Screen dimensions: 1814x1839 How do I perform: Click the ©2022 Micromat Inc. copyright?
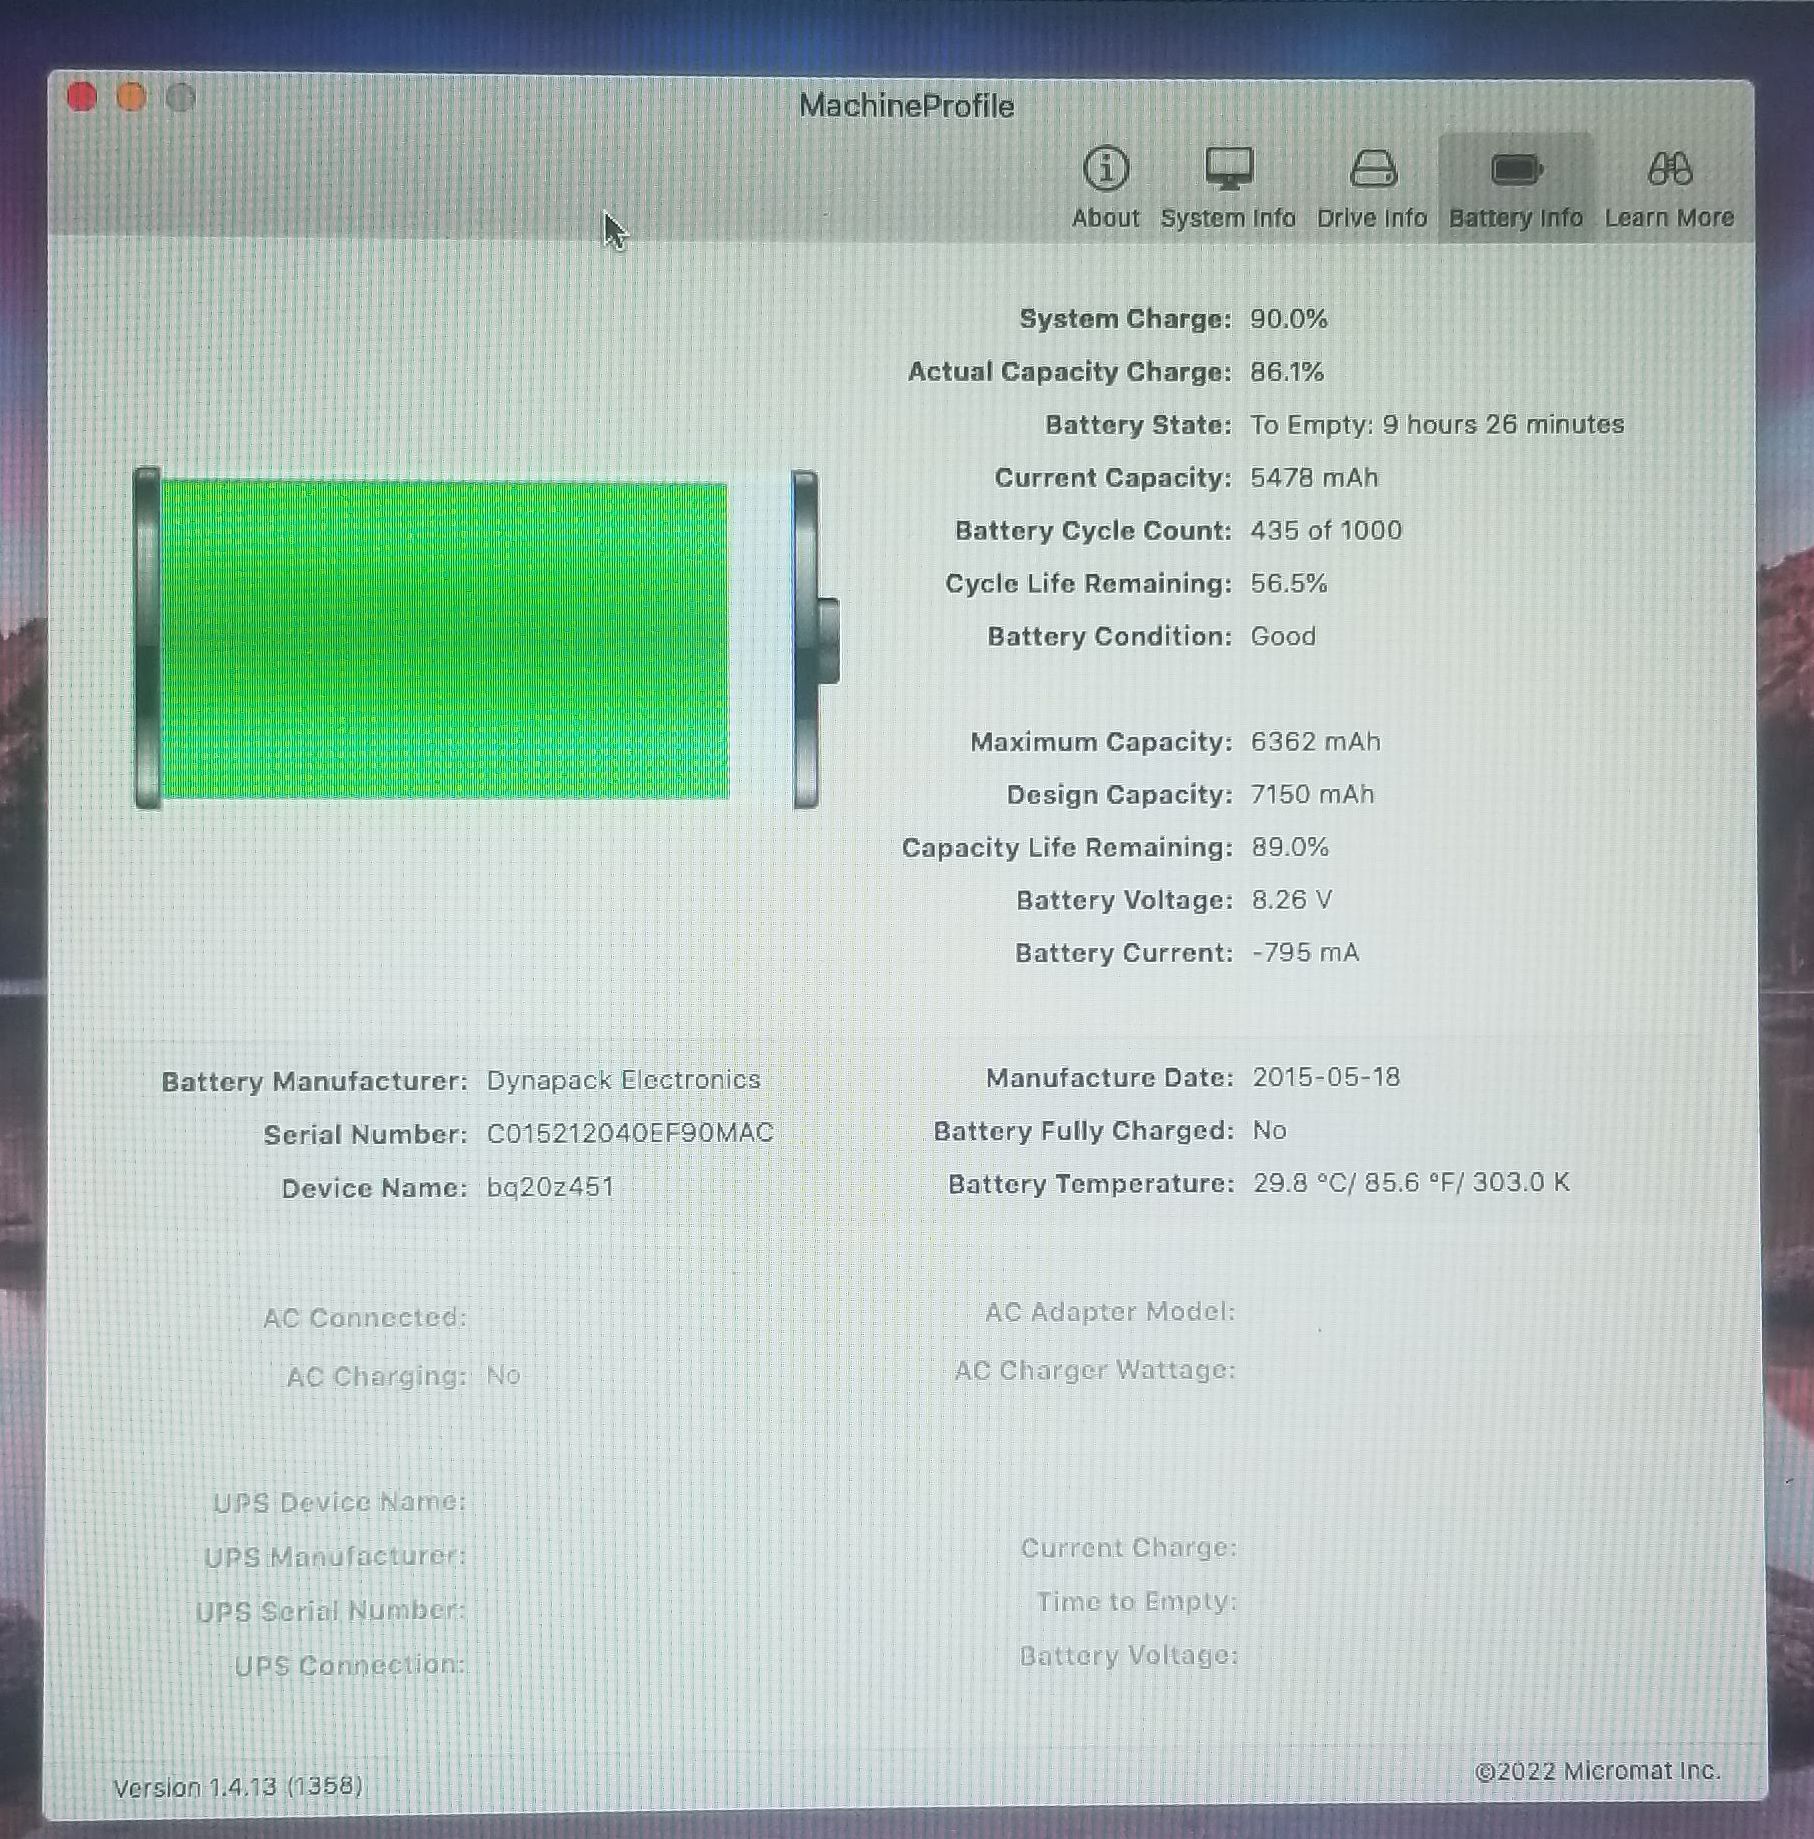coord(1598,1771)
